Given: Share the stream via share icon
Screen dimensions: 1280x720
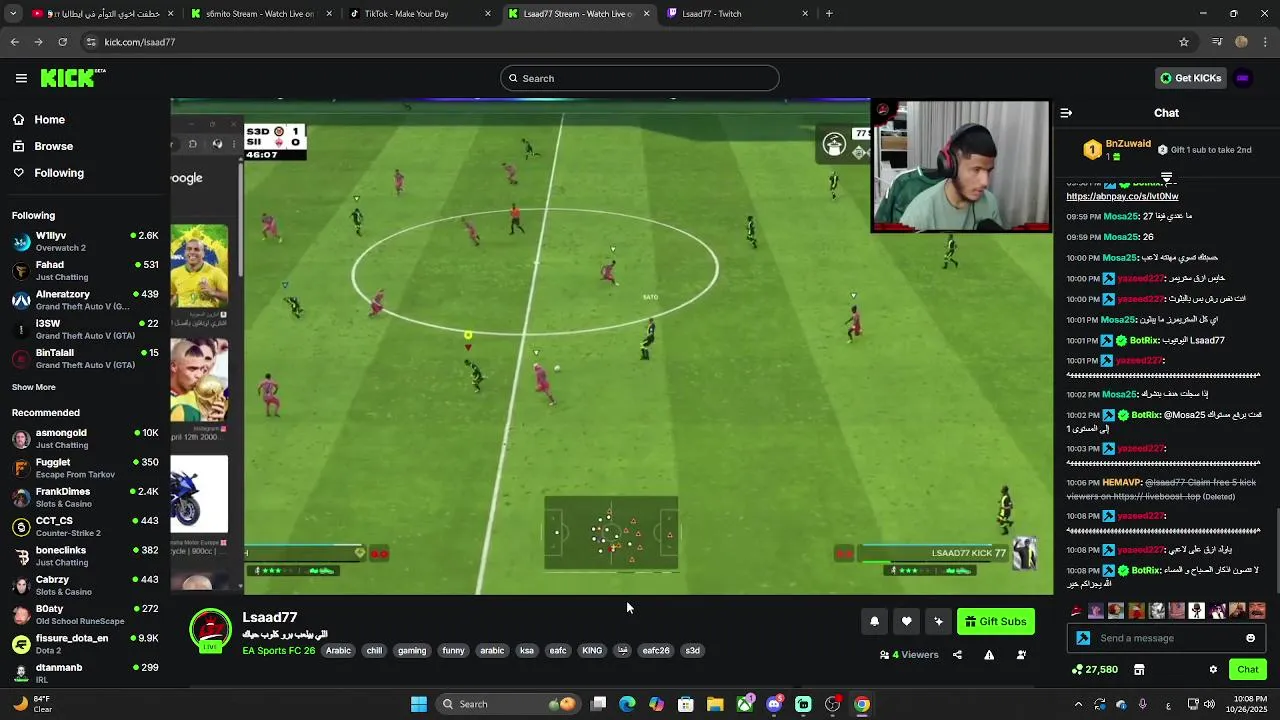Looking at the screenshot, I should [957, 655].
